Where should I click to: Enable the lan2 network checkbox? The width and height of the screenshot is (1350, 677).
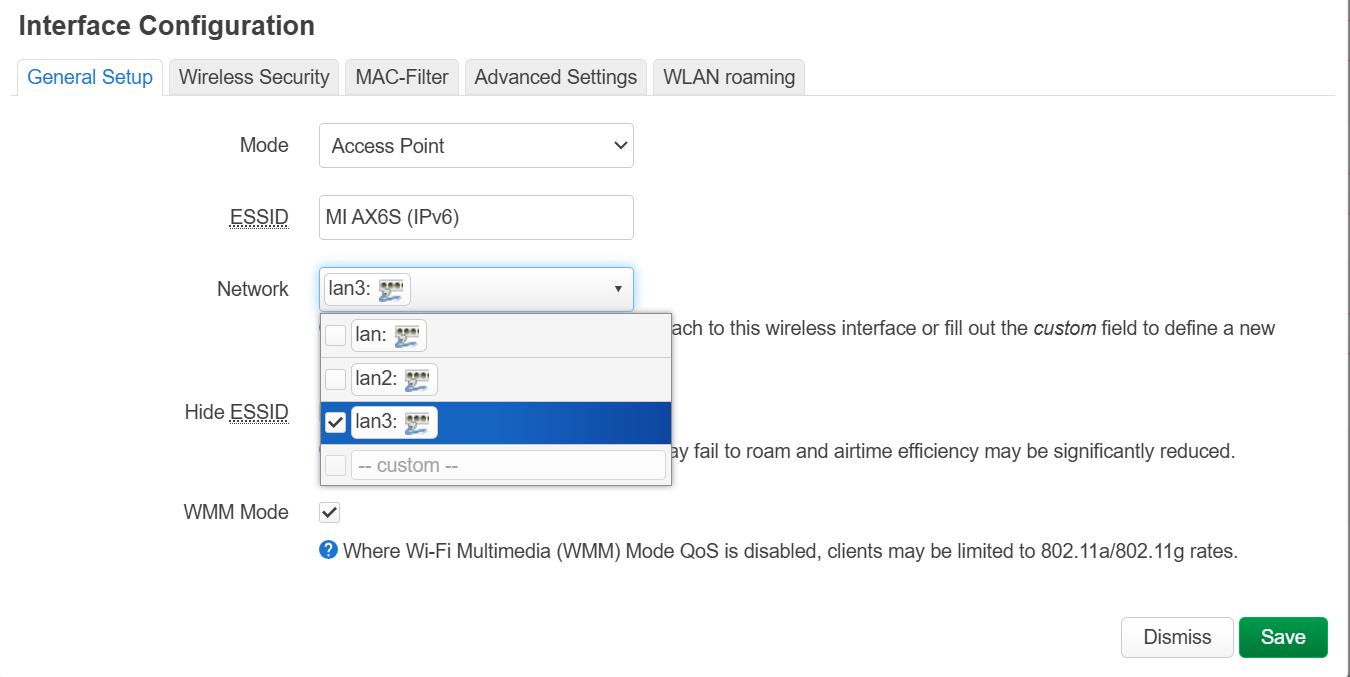(x=336, y=380)
